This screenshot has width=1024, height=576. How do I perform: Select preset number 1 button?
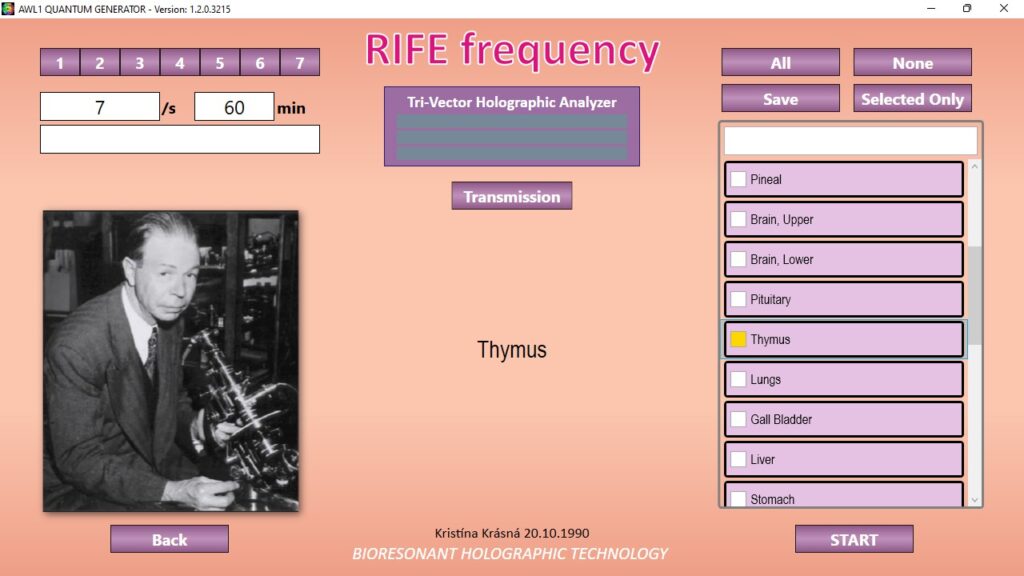tap(60, 63)
